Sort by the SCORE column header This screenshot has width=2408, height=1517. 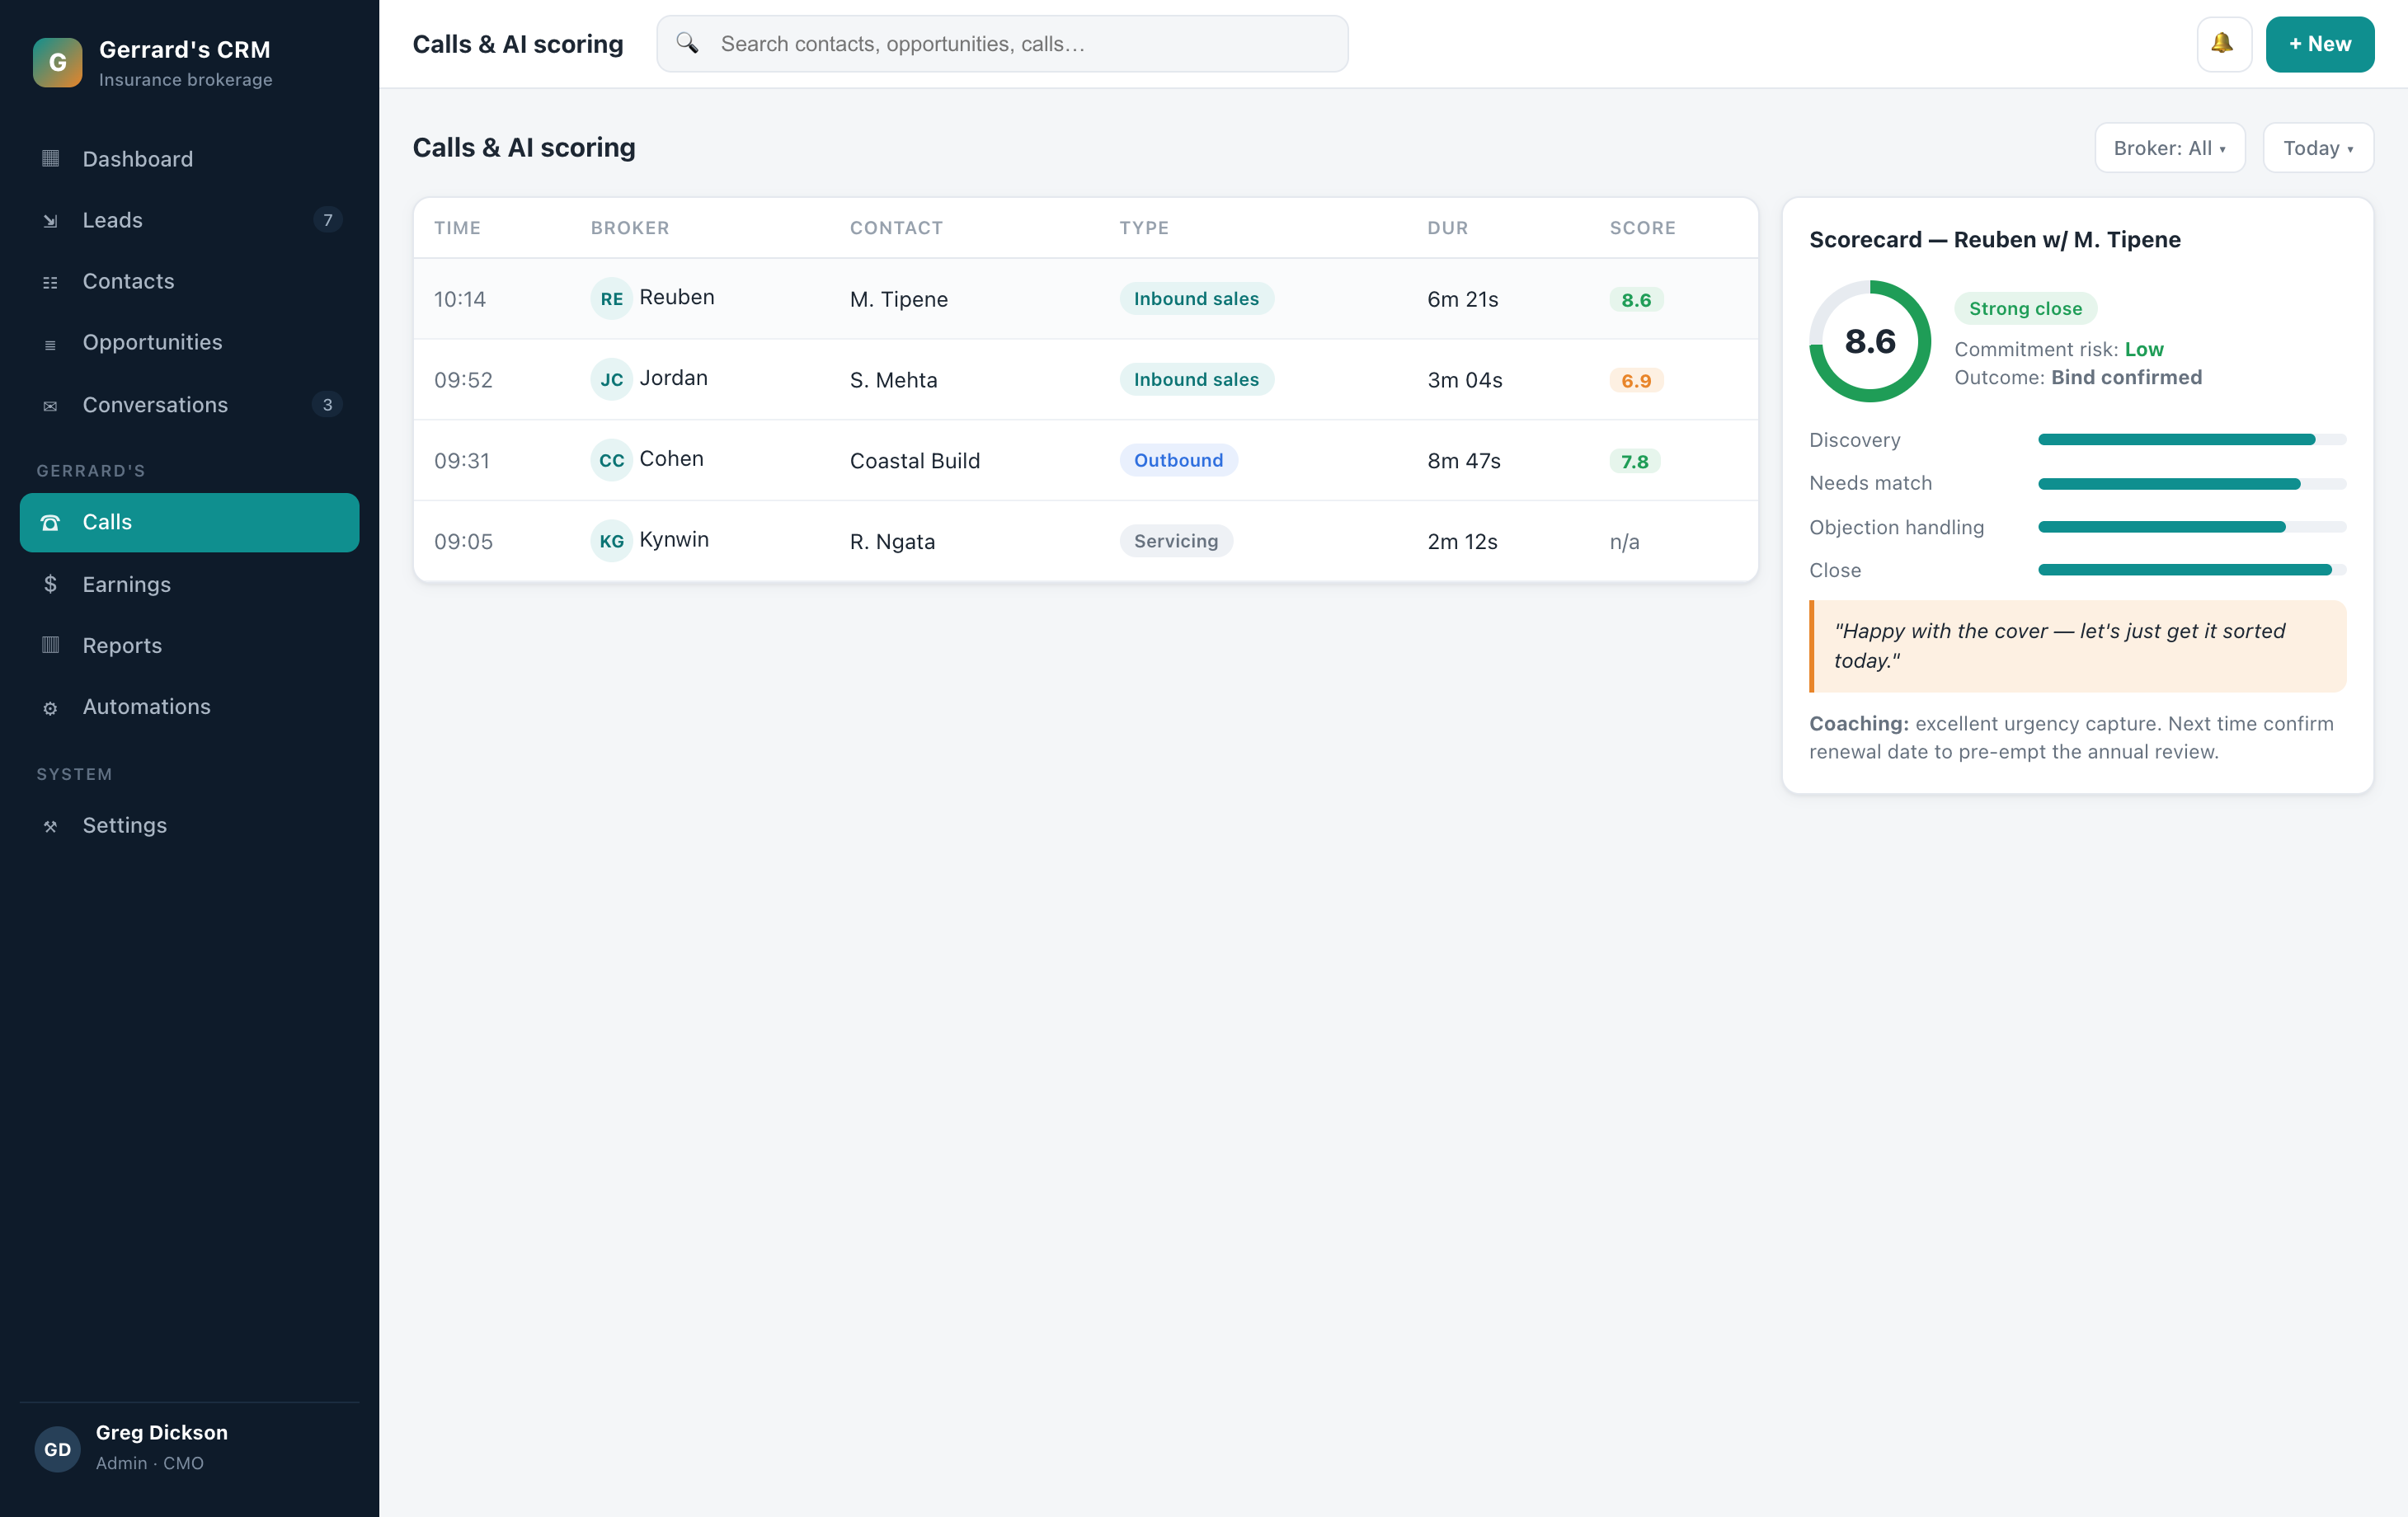click(x=1642, y=228)
